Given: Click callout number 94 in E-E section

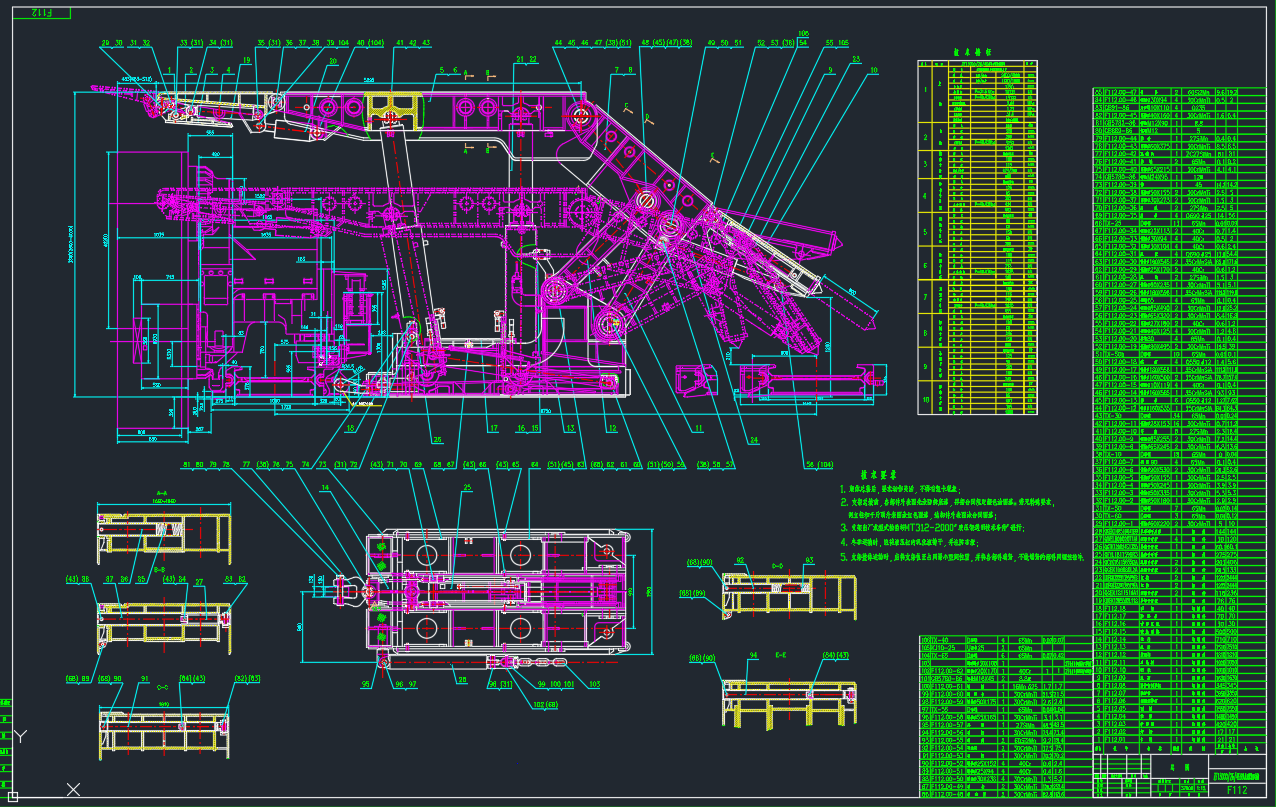Looking at the screenshot, I should 753,656.
